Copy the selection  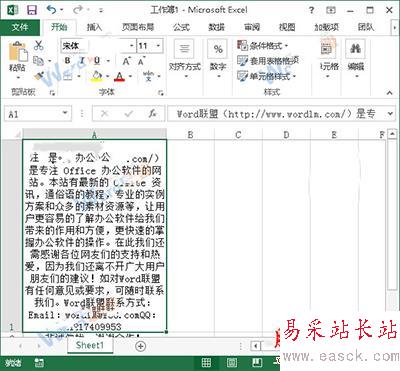pos(39,61)
